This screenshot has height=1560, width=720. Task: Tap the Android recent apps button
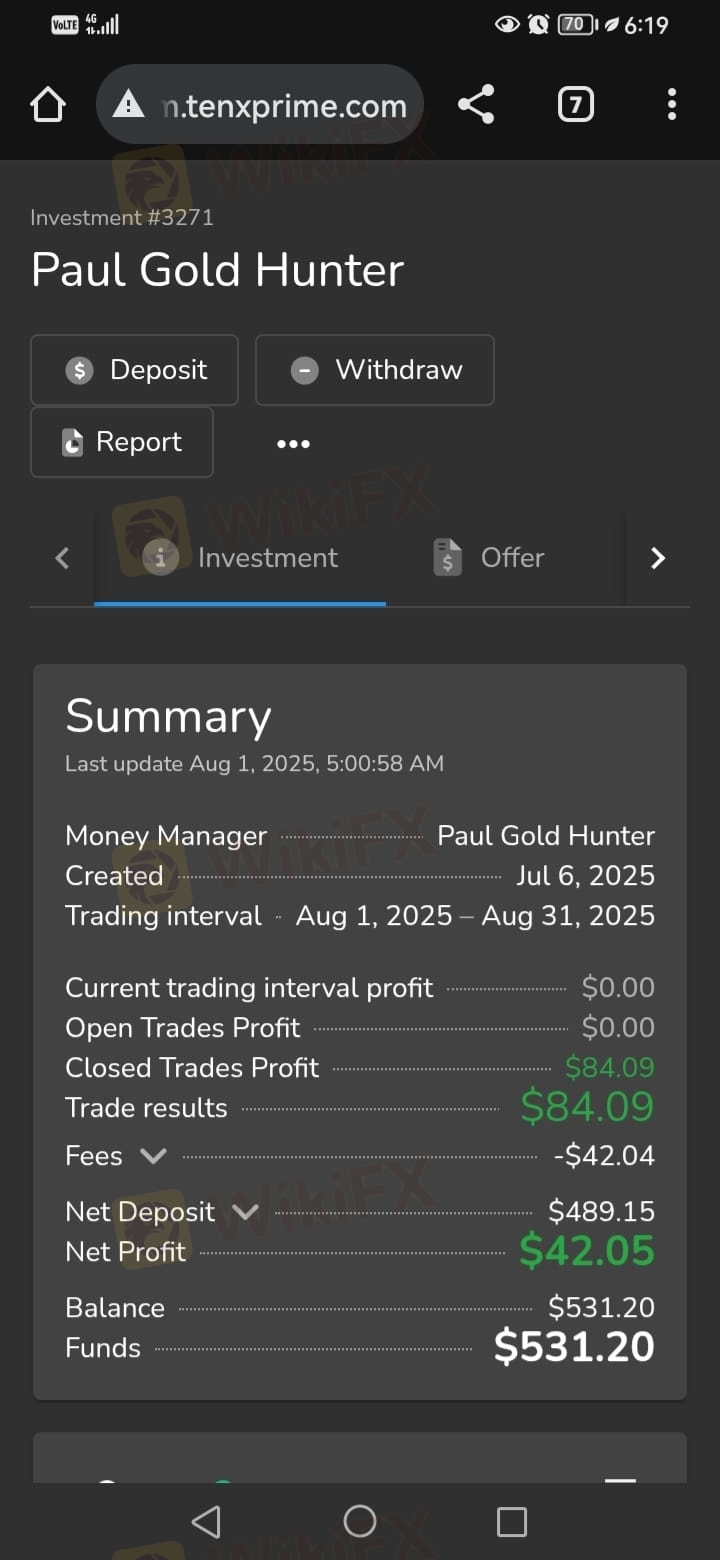tap(512, 1521)
